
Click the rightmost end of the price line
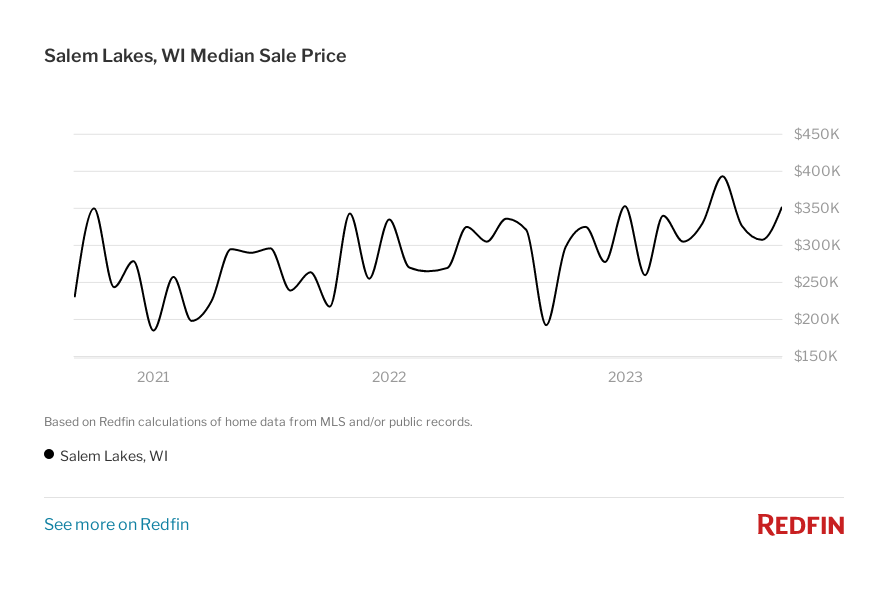click(x=781, y=207)
